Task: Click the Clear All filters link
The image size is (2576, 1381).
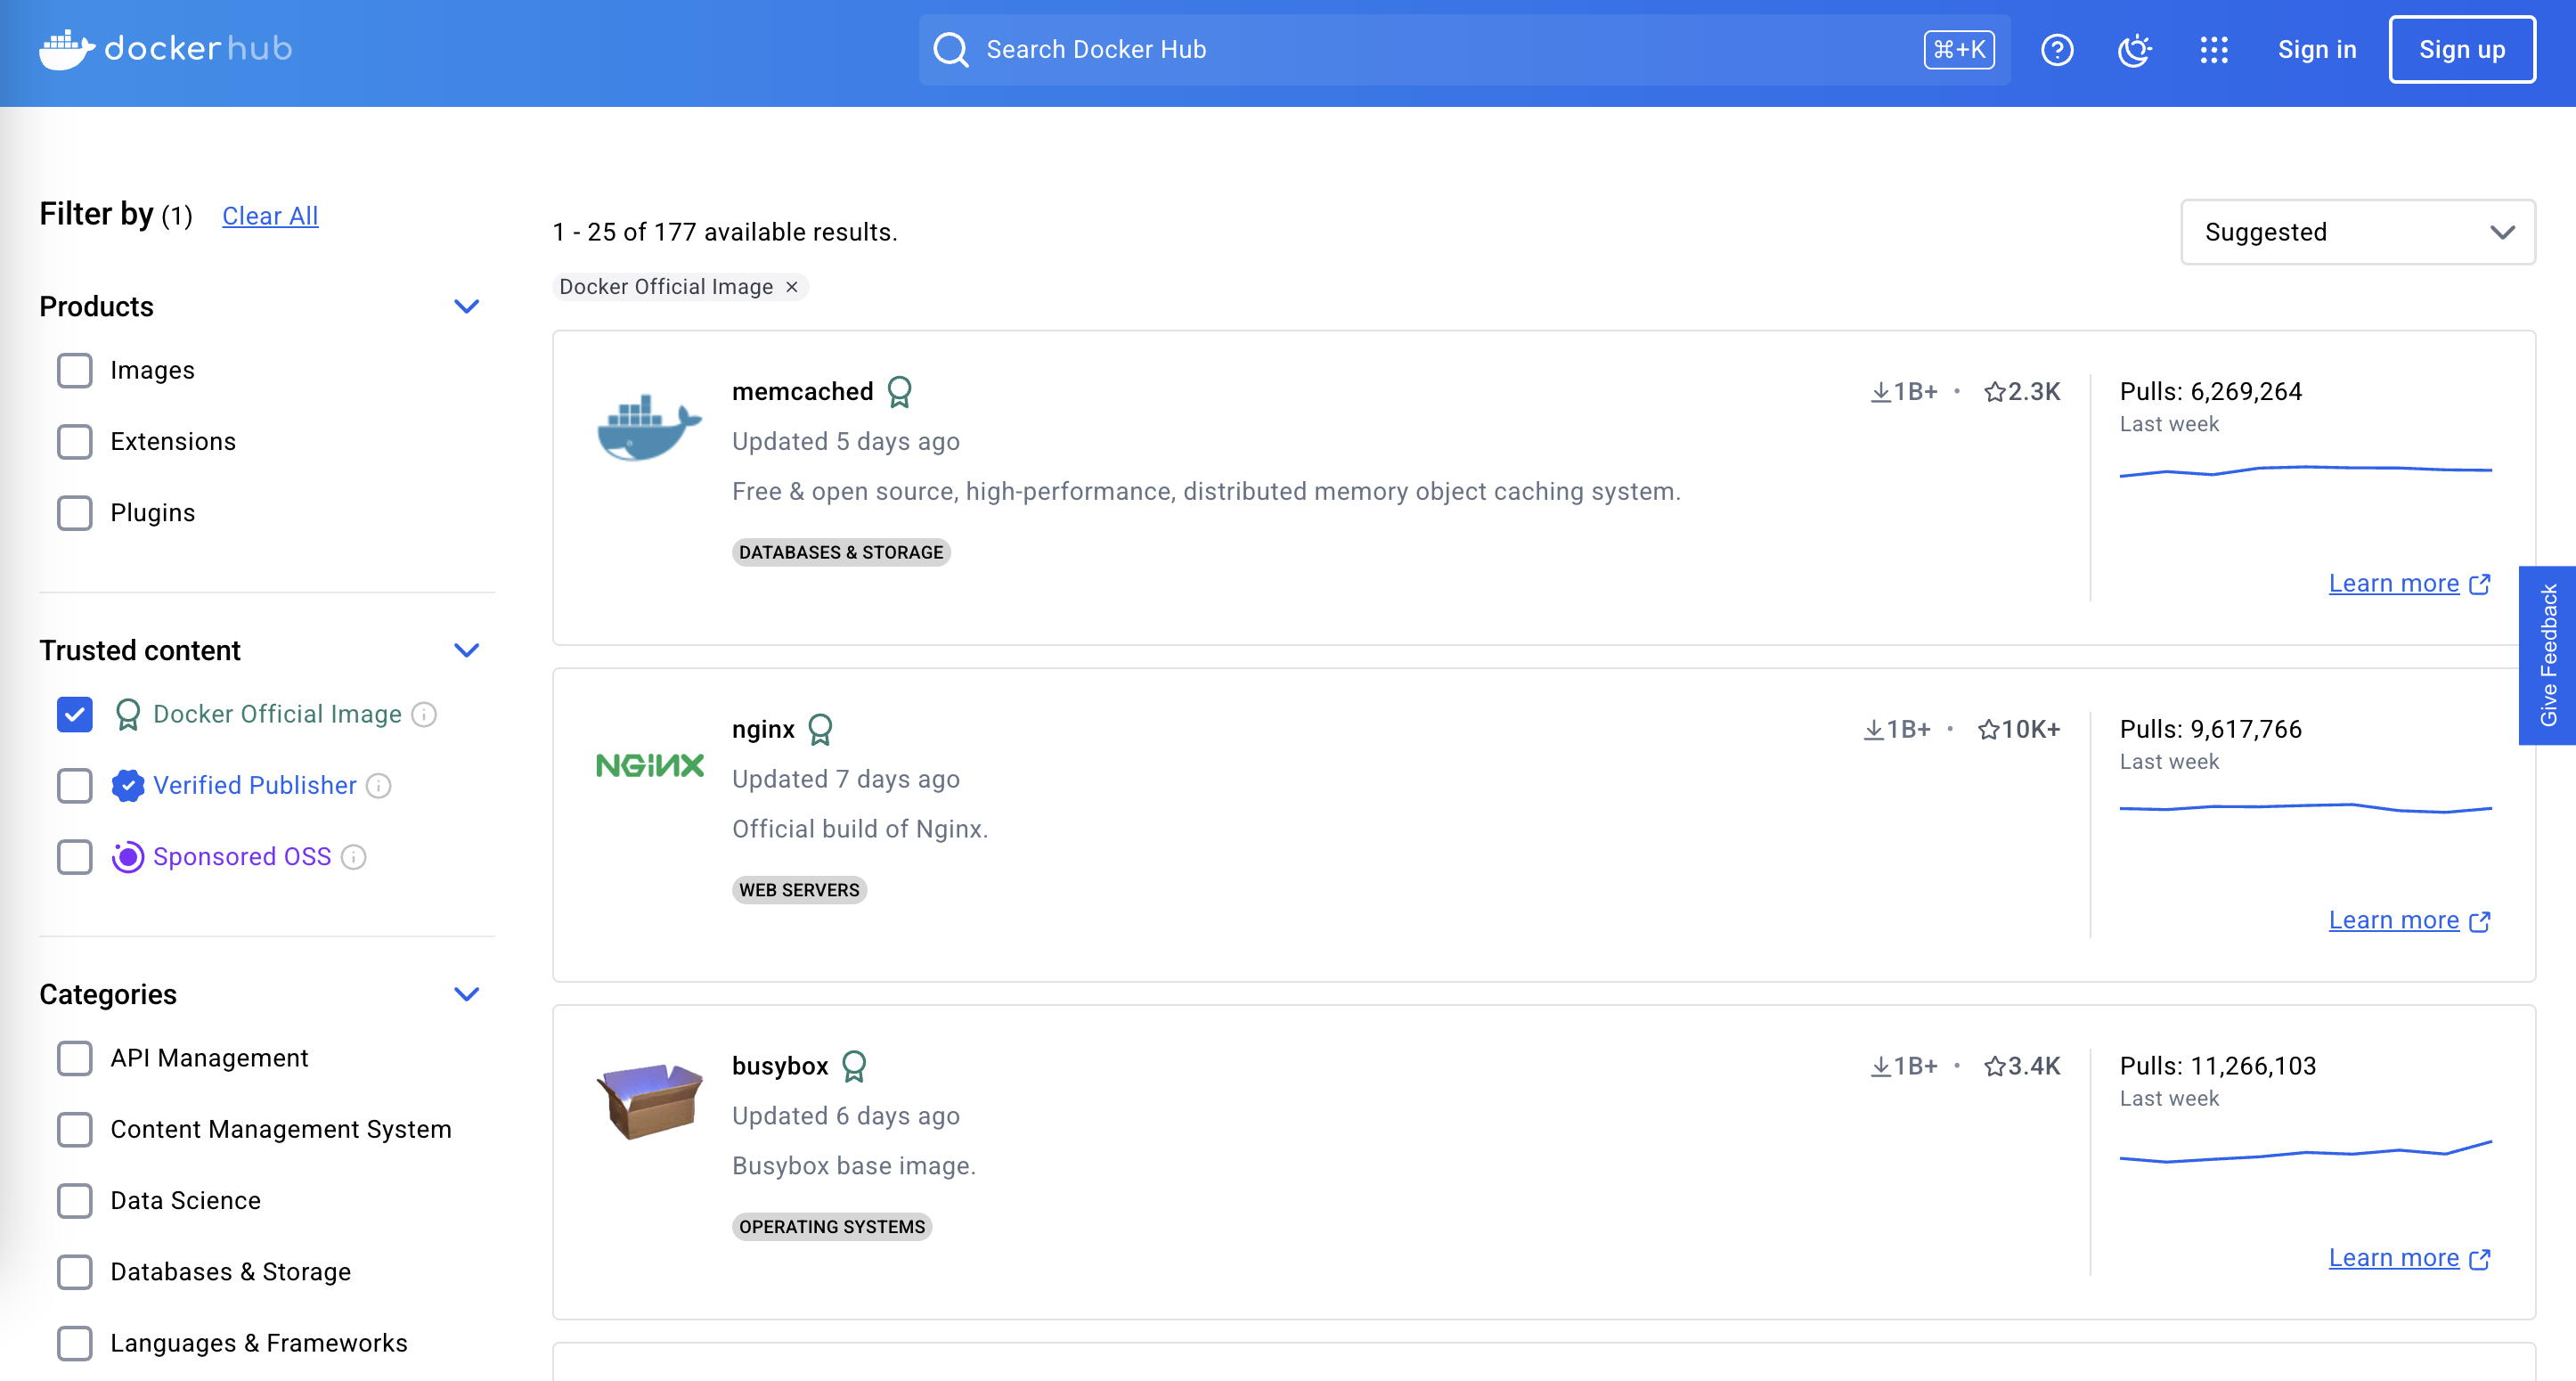Action: point(270,216)
